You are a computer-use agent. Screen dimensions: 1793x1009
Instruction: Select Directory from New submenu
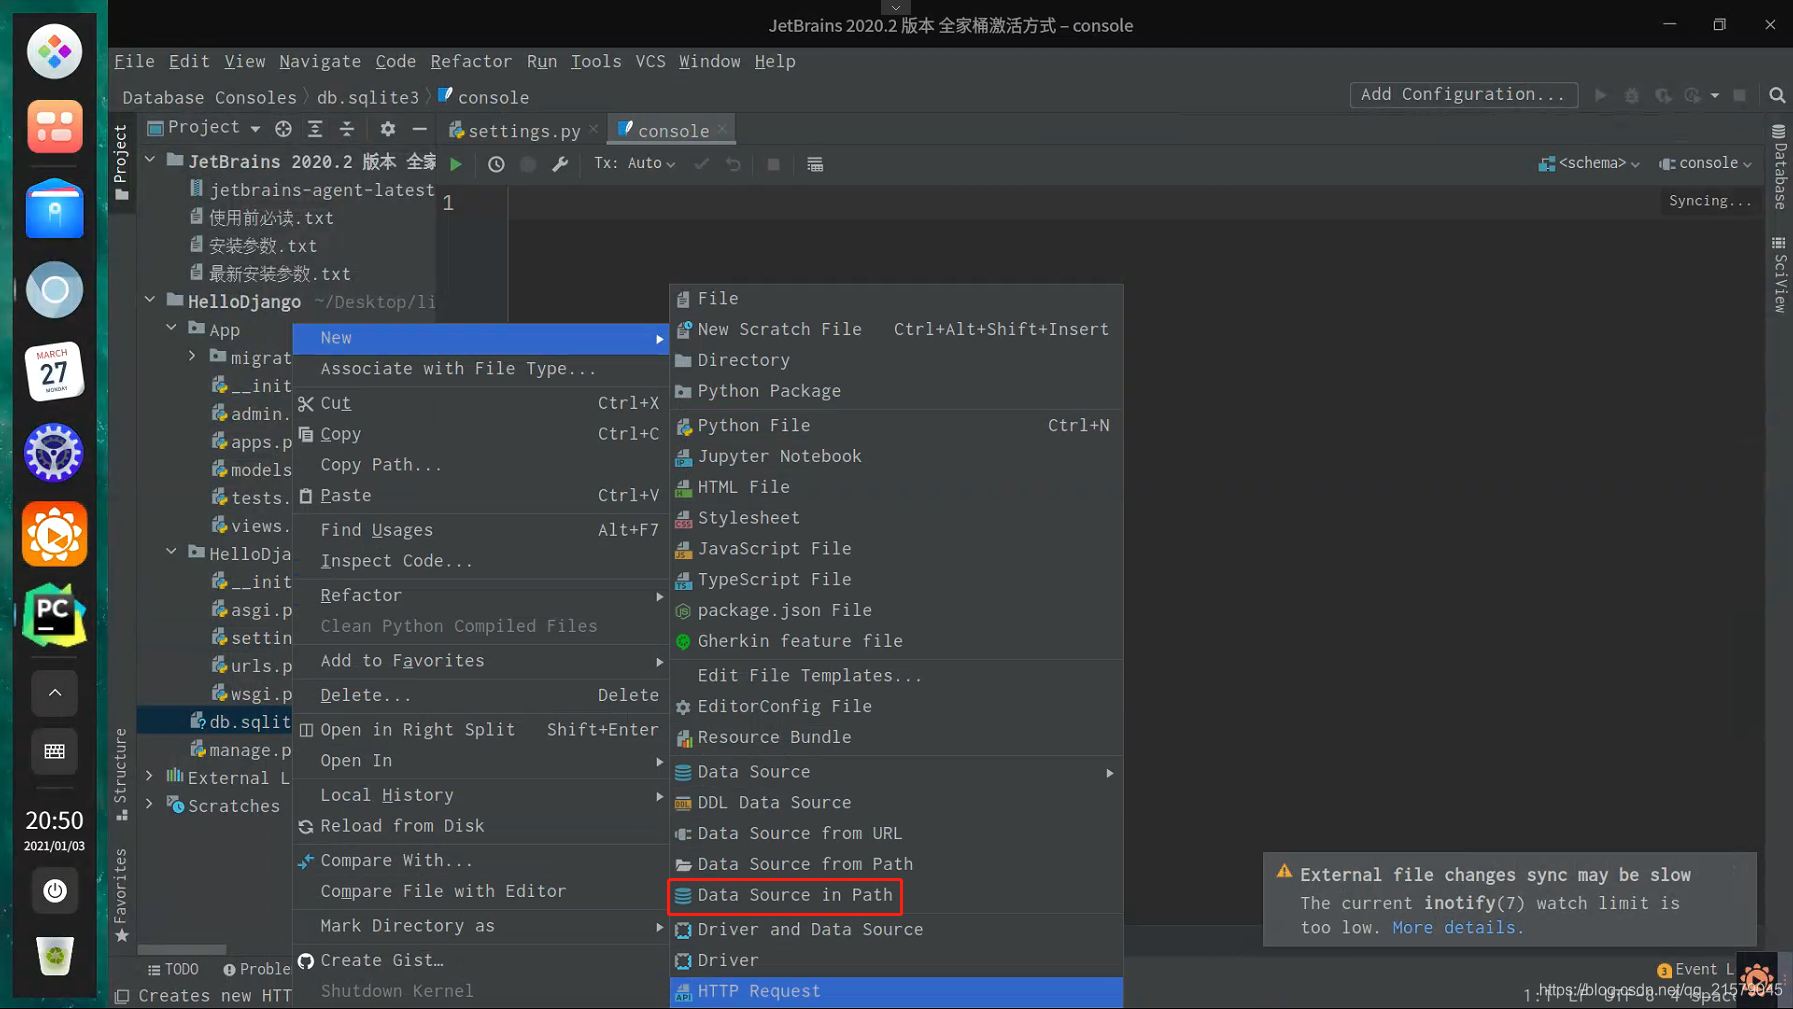[896, 360]
